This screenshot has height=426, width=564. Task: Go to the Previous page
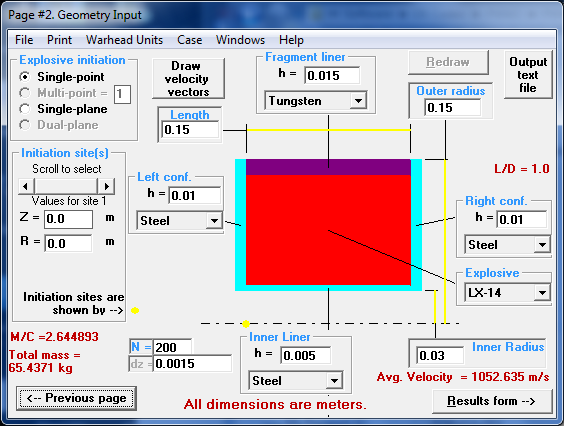coord(76,398)
